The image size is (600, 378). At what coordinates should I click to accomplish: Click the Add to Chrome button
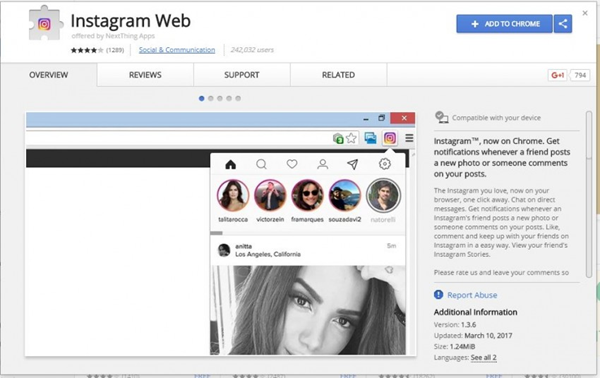pyautogui.click(x=504, y=24)
